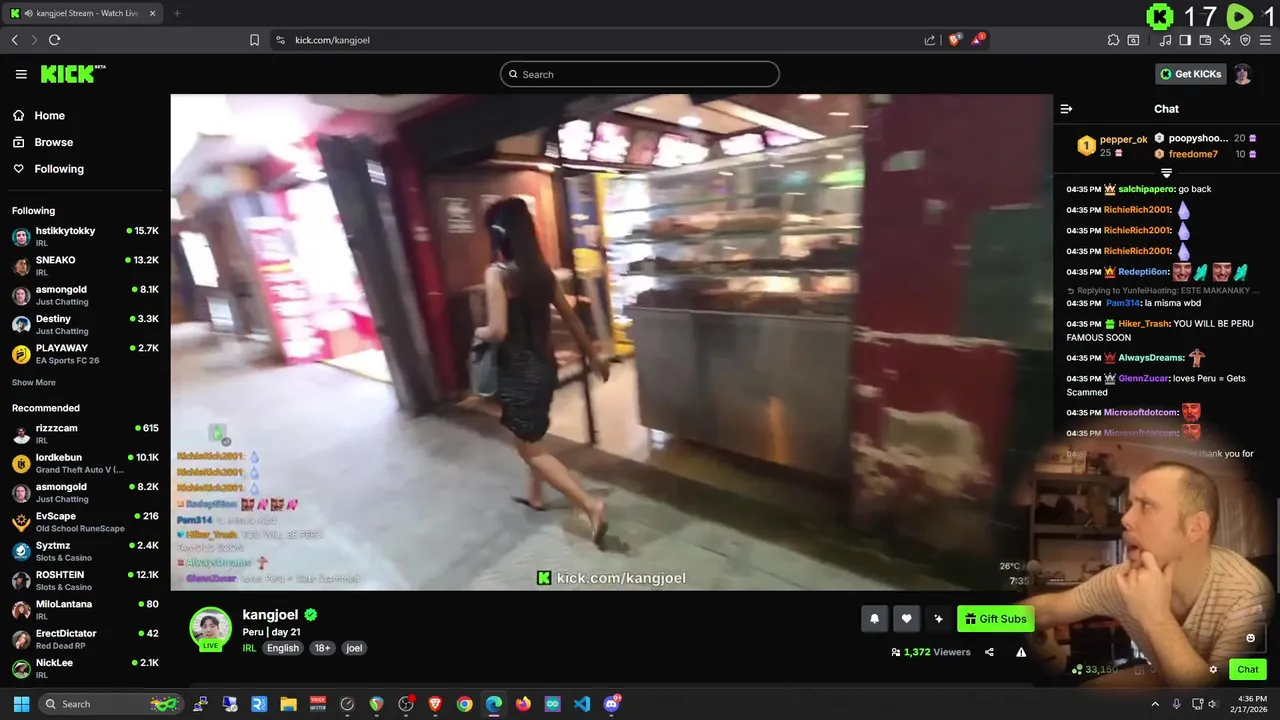Click the browser address bar URL

point(332,40)
